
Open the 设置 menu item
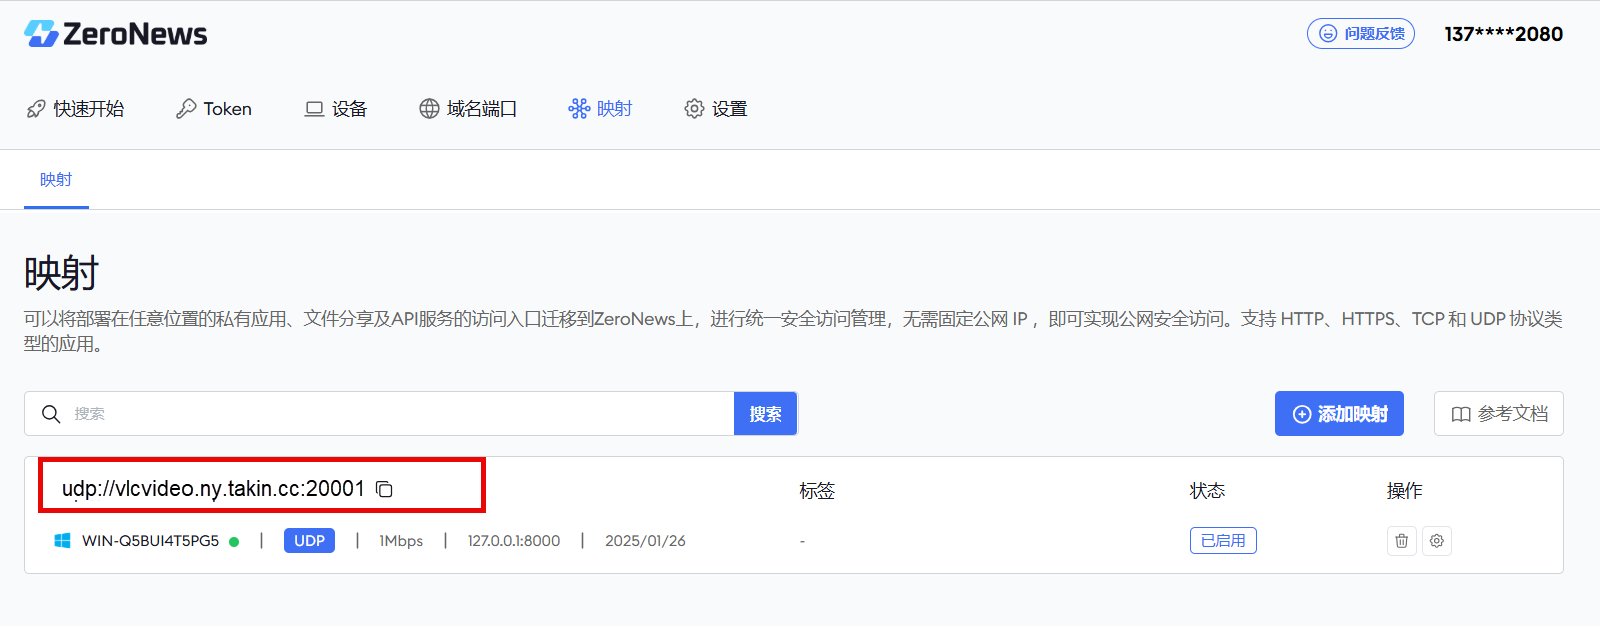716,109
